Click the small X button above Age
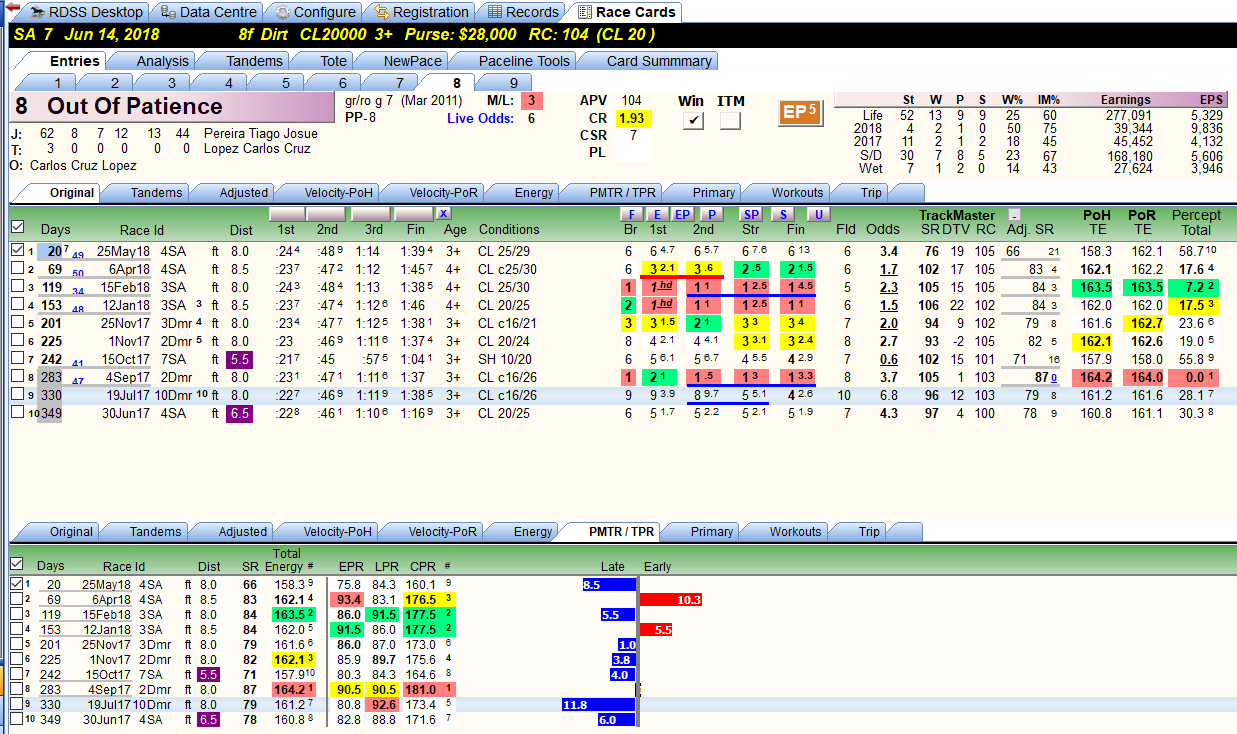 (443, 214)
